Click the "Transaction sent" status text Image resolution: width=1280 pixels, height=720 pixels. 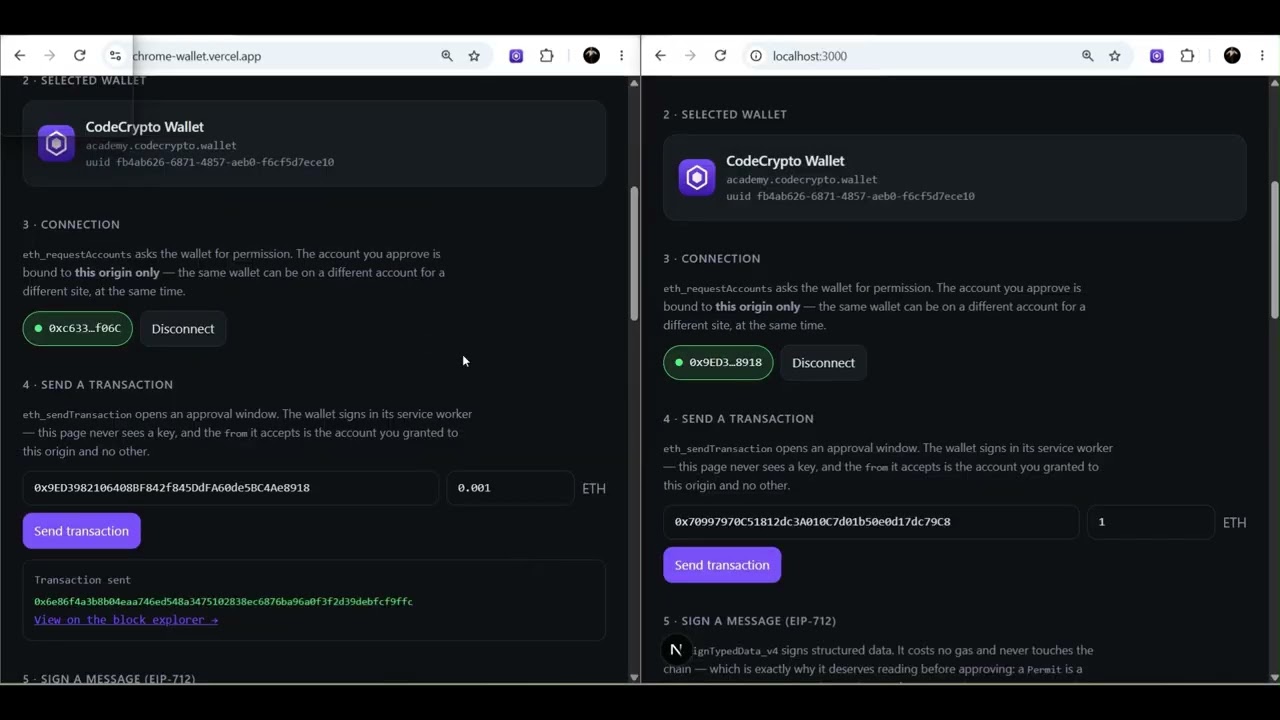click(82, 580)
